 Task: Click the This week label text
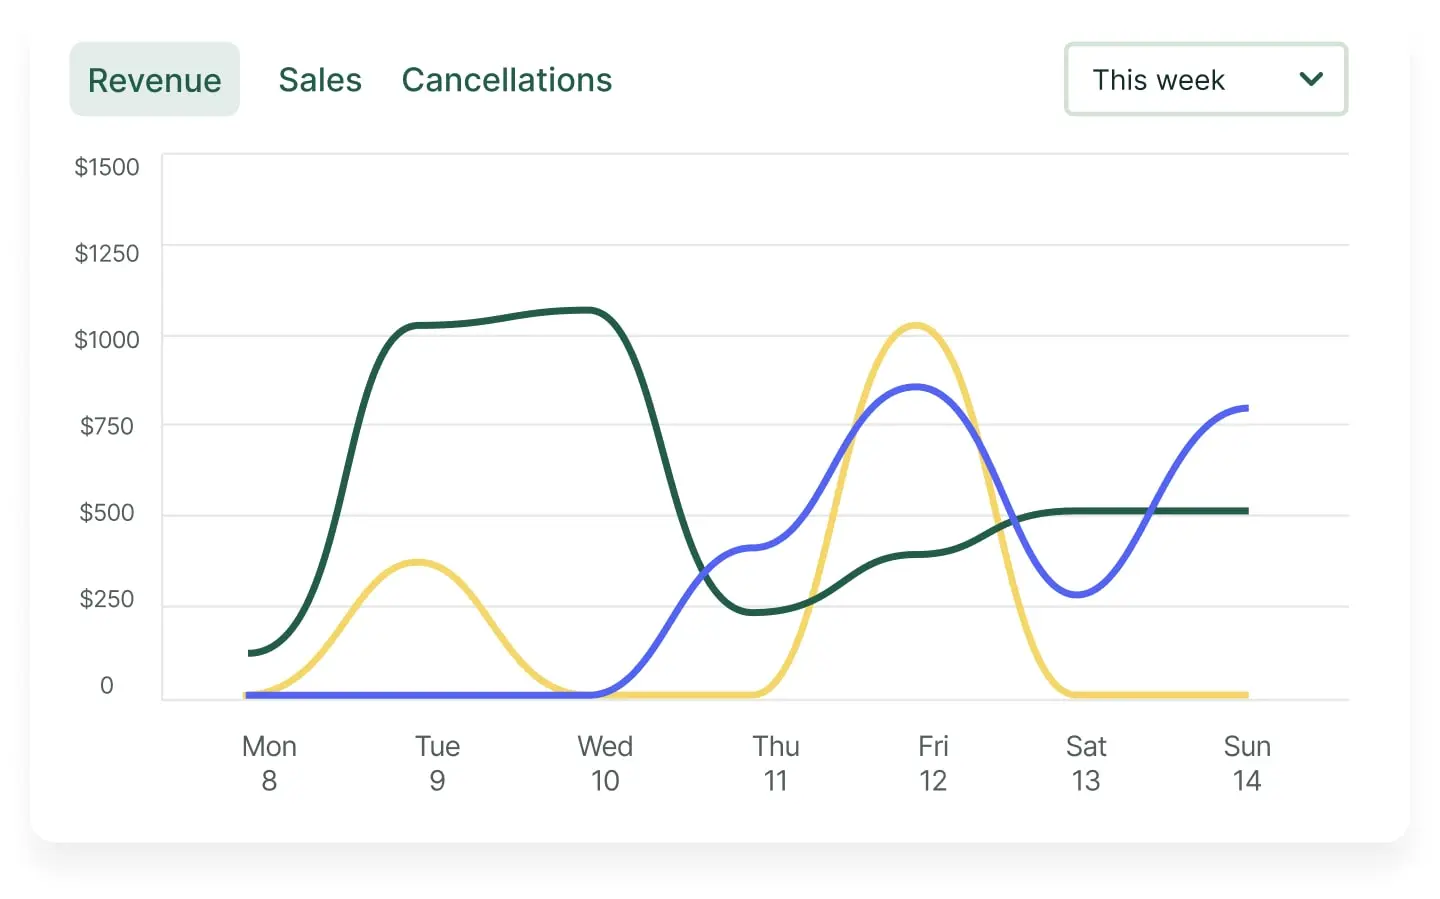click(1157, 79)
